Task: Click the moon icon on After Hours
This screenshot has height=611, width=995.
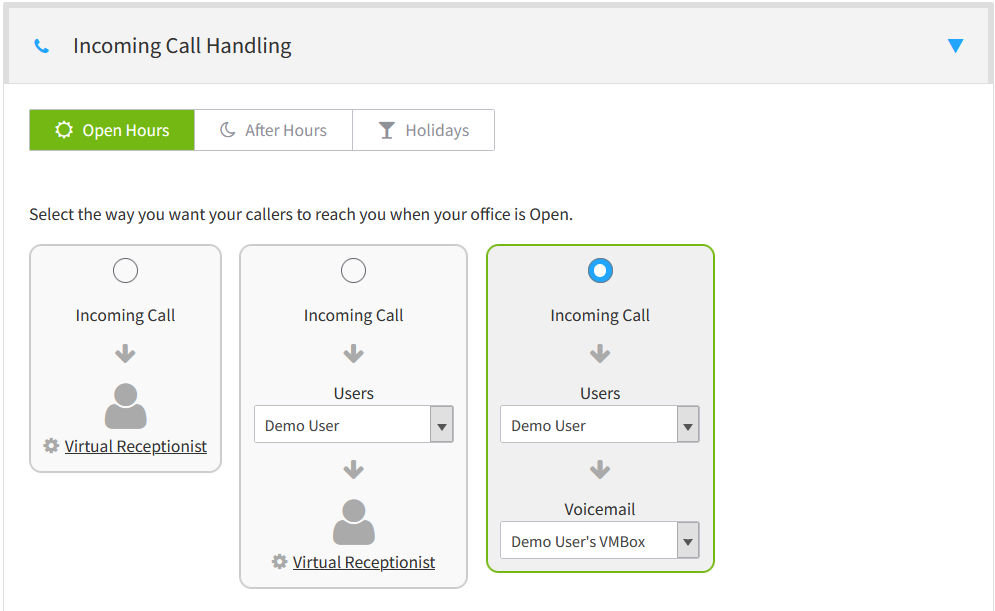Action: (228, 130)
